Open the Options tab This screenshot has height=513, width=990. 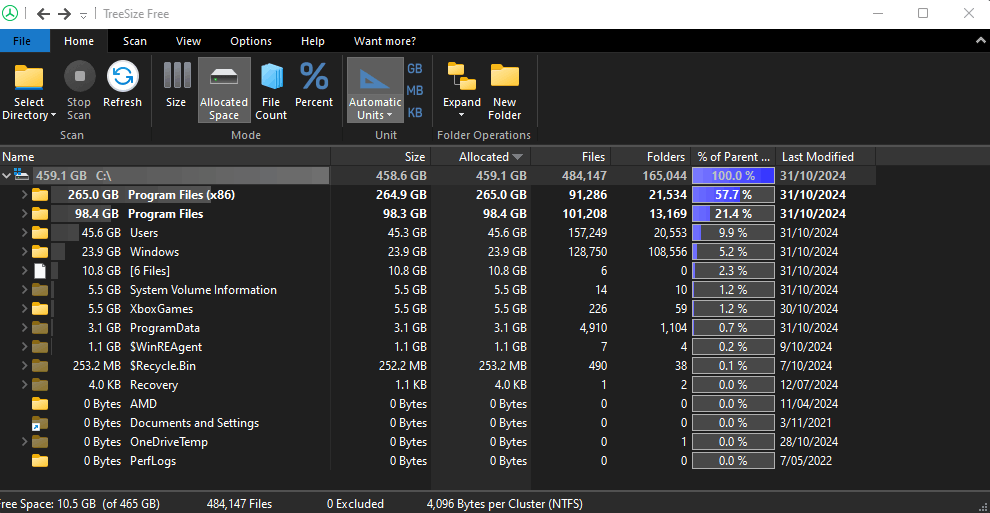click(x=251, y=41)
